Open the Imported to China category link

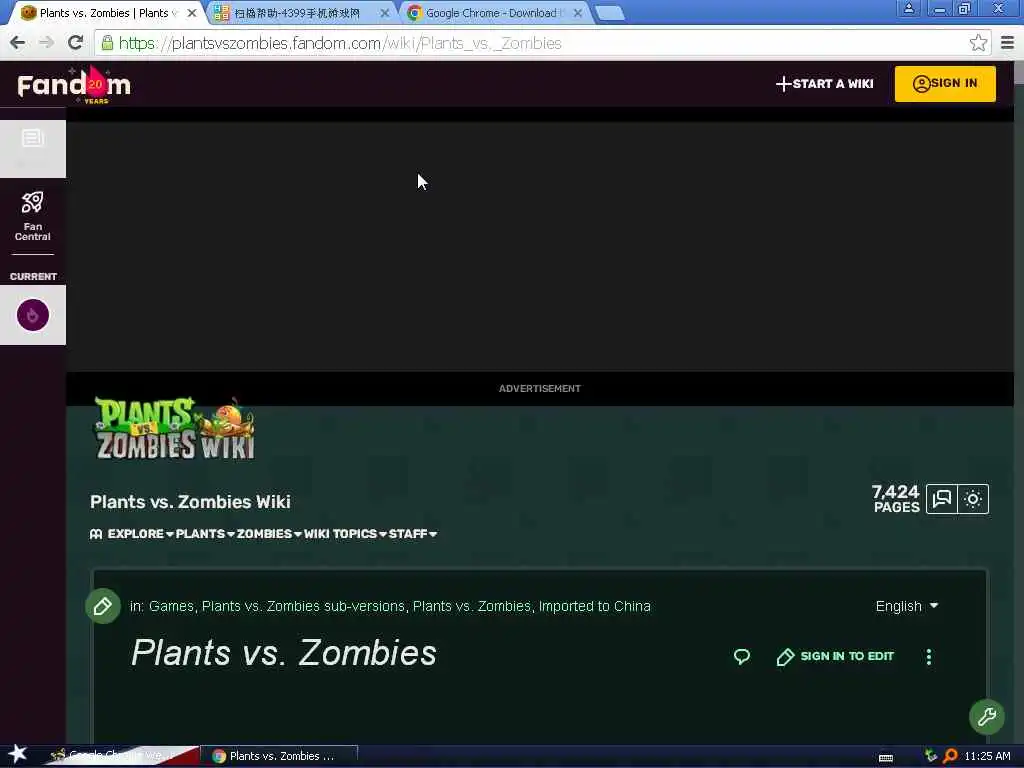pyautogui.click(x=594, y=606)
